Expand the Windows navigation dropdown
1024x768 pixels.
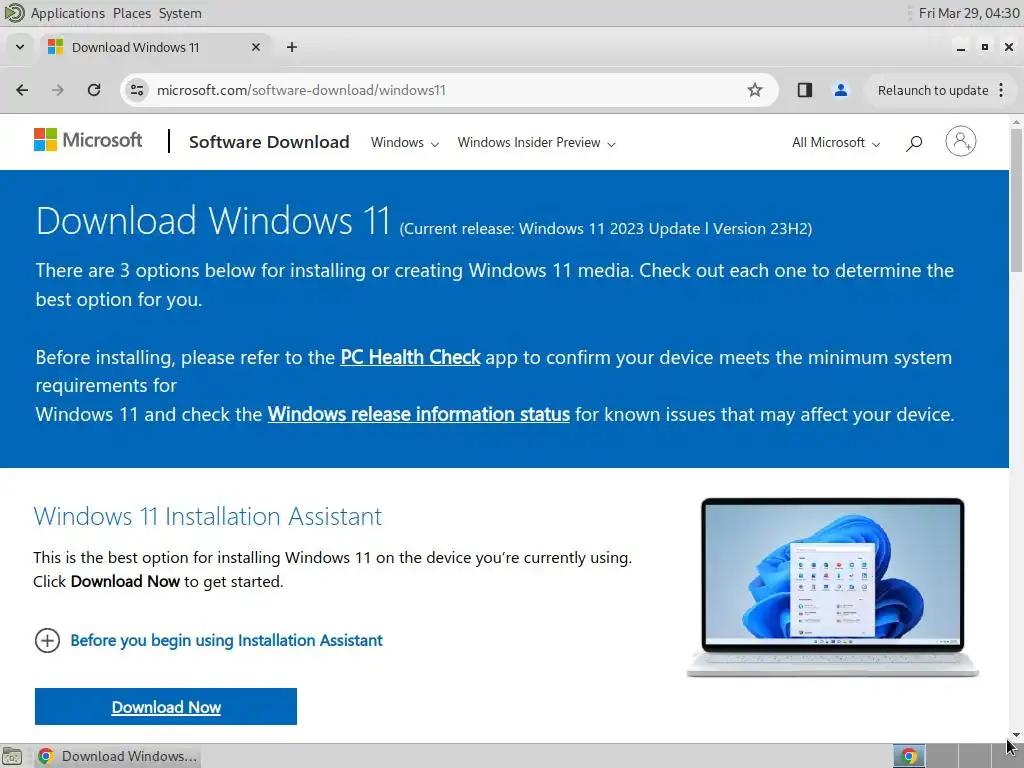tap(405, 142)
